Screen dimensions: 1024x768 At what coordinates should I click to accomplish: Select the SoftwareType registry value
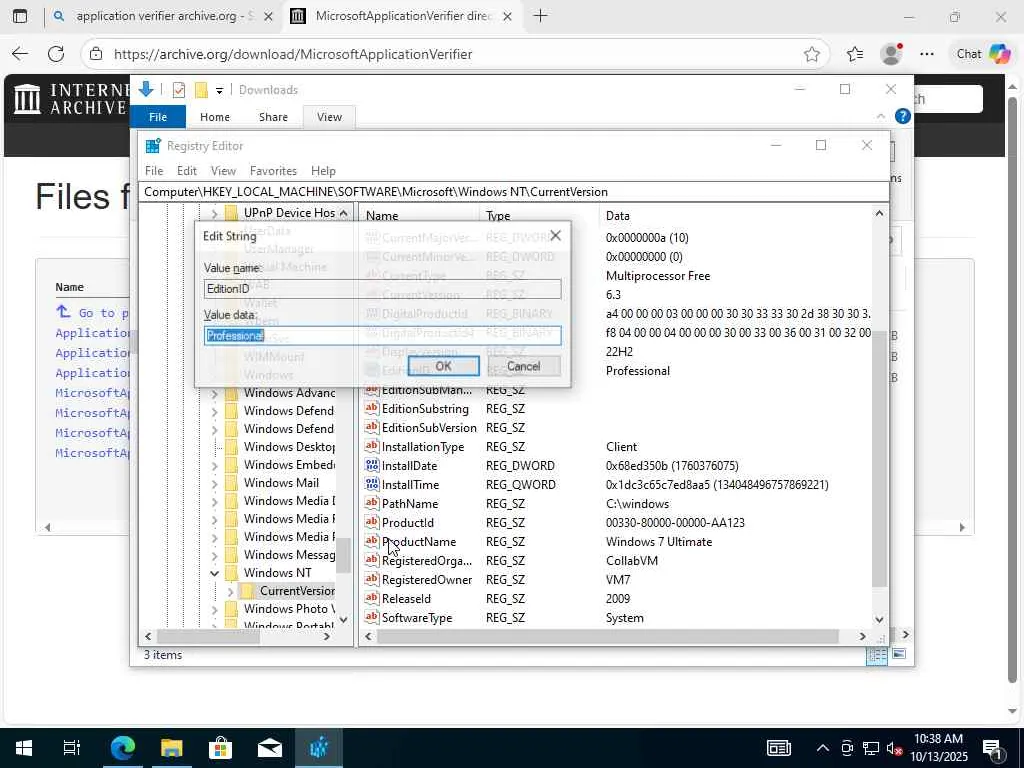[417, 617]
